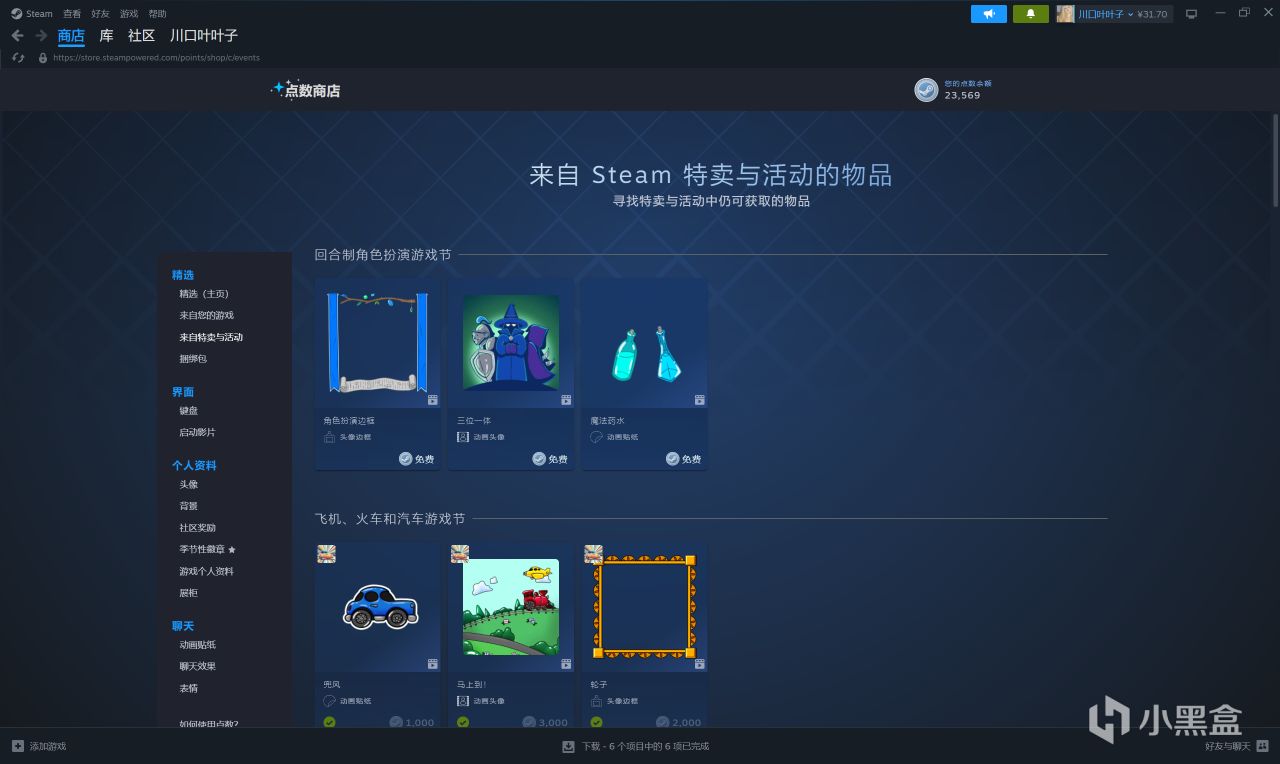
Task: Open the 查看 menu
Action: click(72, 14)
